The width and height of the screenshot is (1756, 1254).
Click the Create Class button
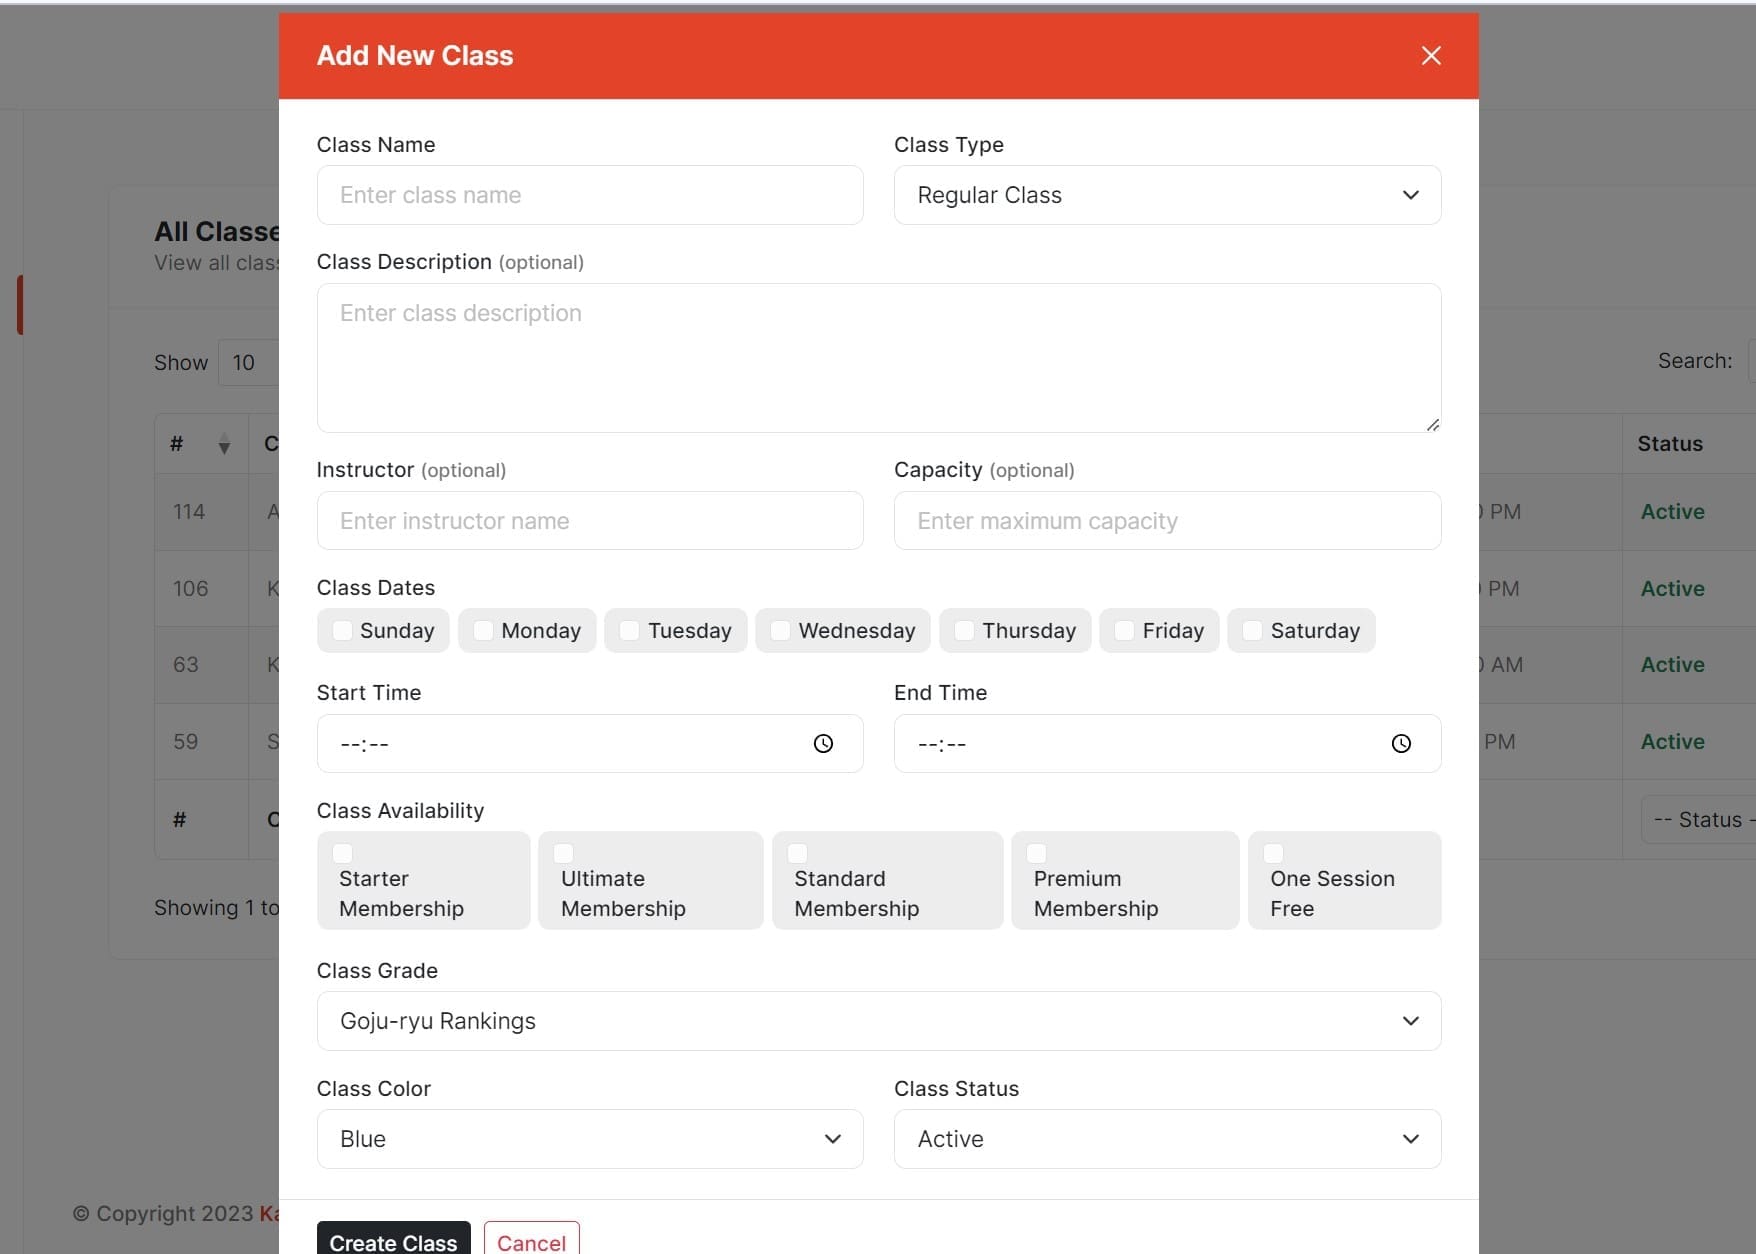[x=393, y=1240]
